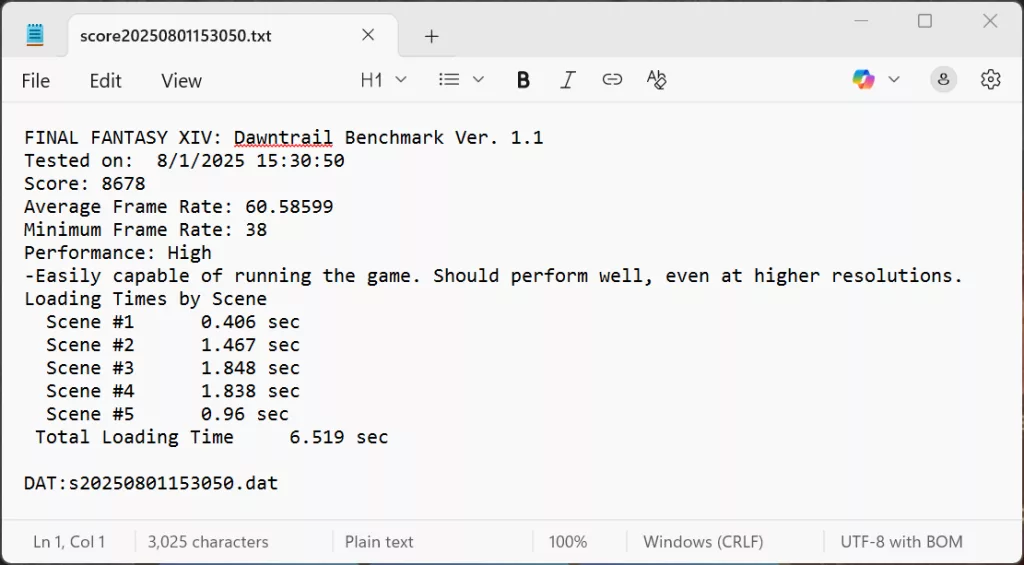Click the Plain text status entry
This screenshot has height=565, width=1024.
point(379,541)
